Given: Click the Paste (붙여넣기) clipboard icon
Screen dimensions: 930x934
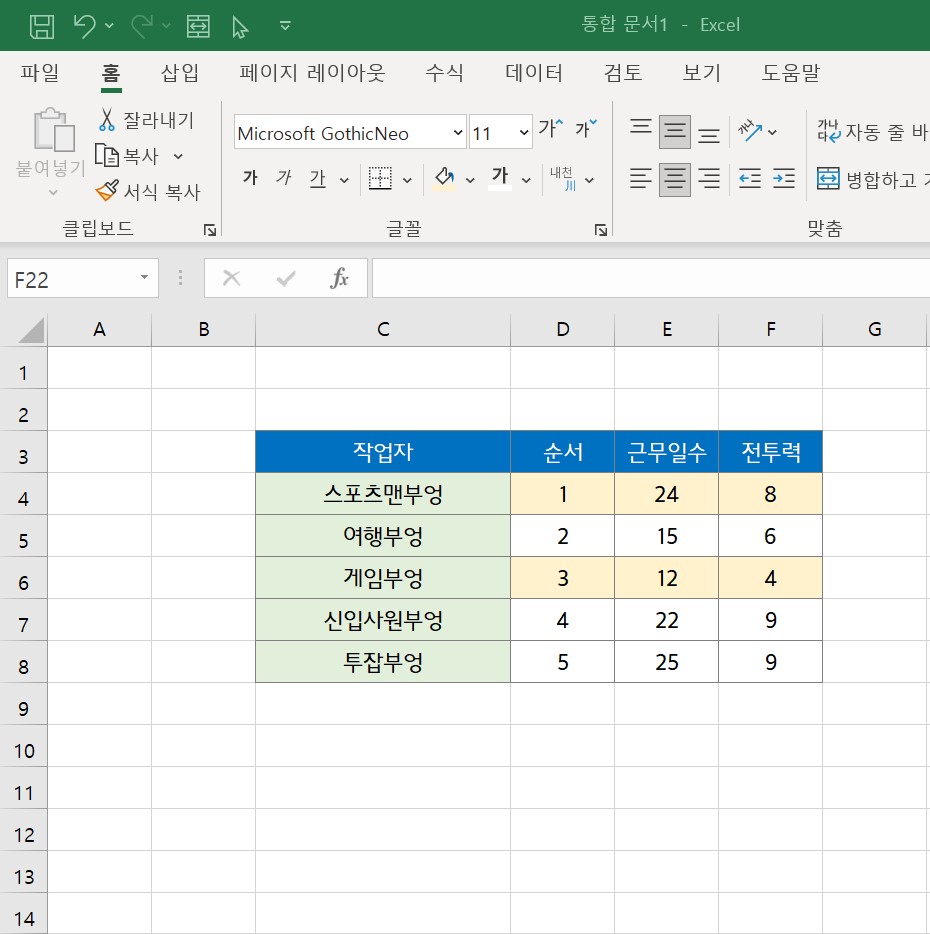Looking at the screenshot, I should [x=54, y=130].
